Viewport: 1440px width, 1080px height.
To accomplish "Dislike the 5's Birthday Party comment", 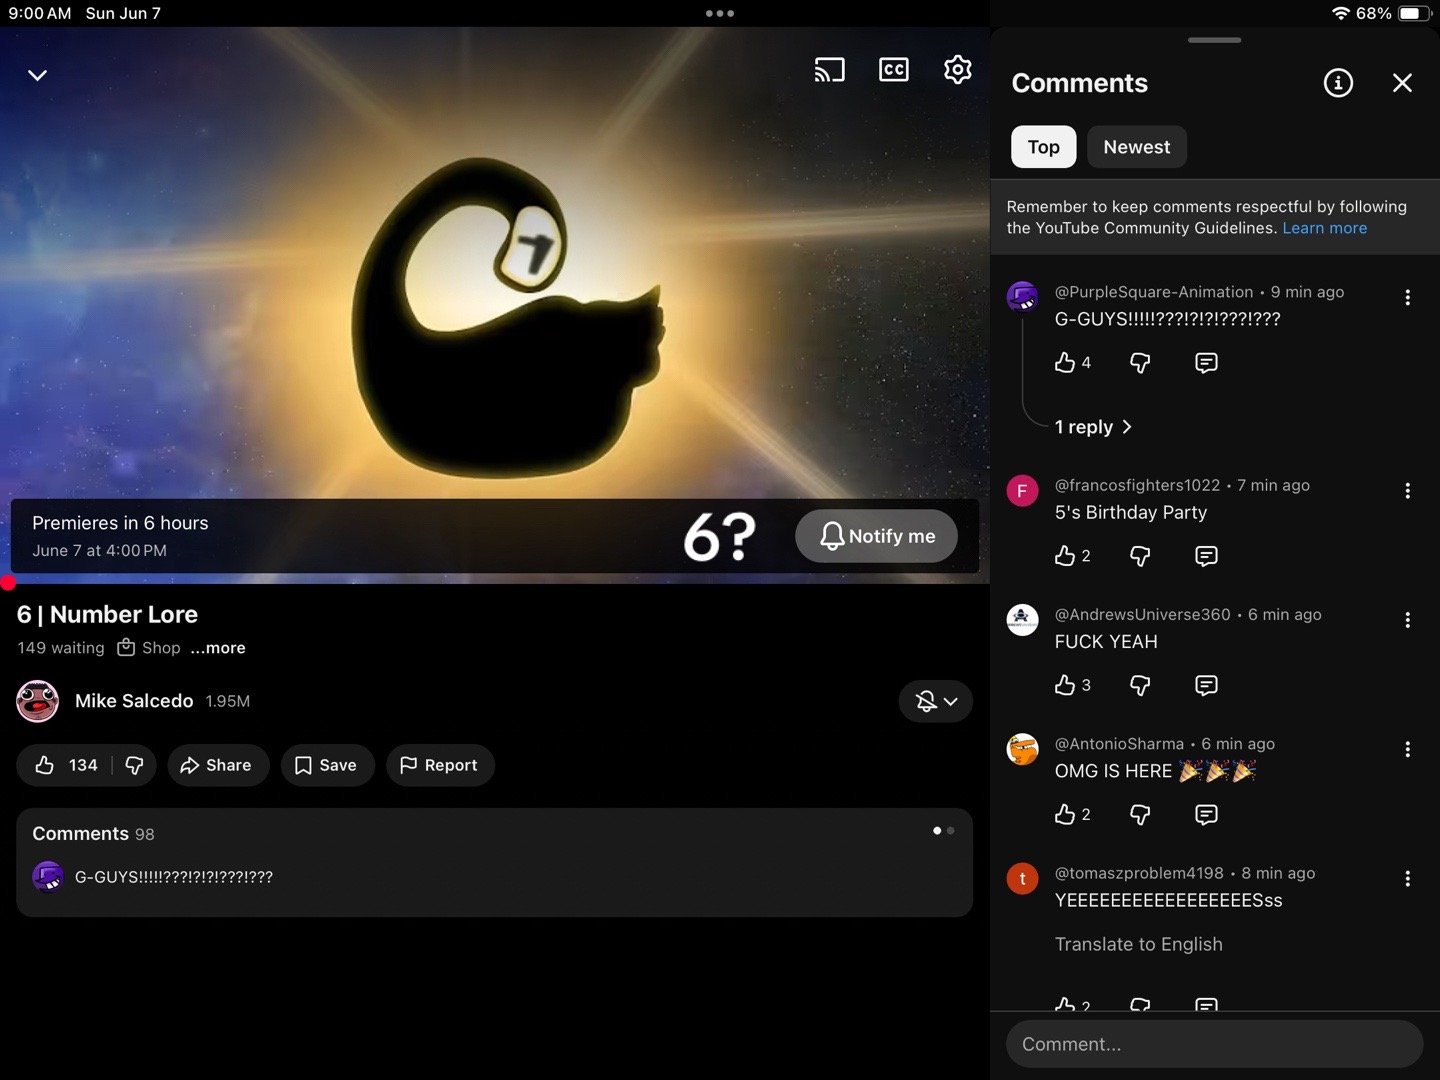I will [1140, 556].
